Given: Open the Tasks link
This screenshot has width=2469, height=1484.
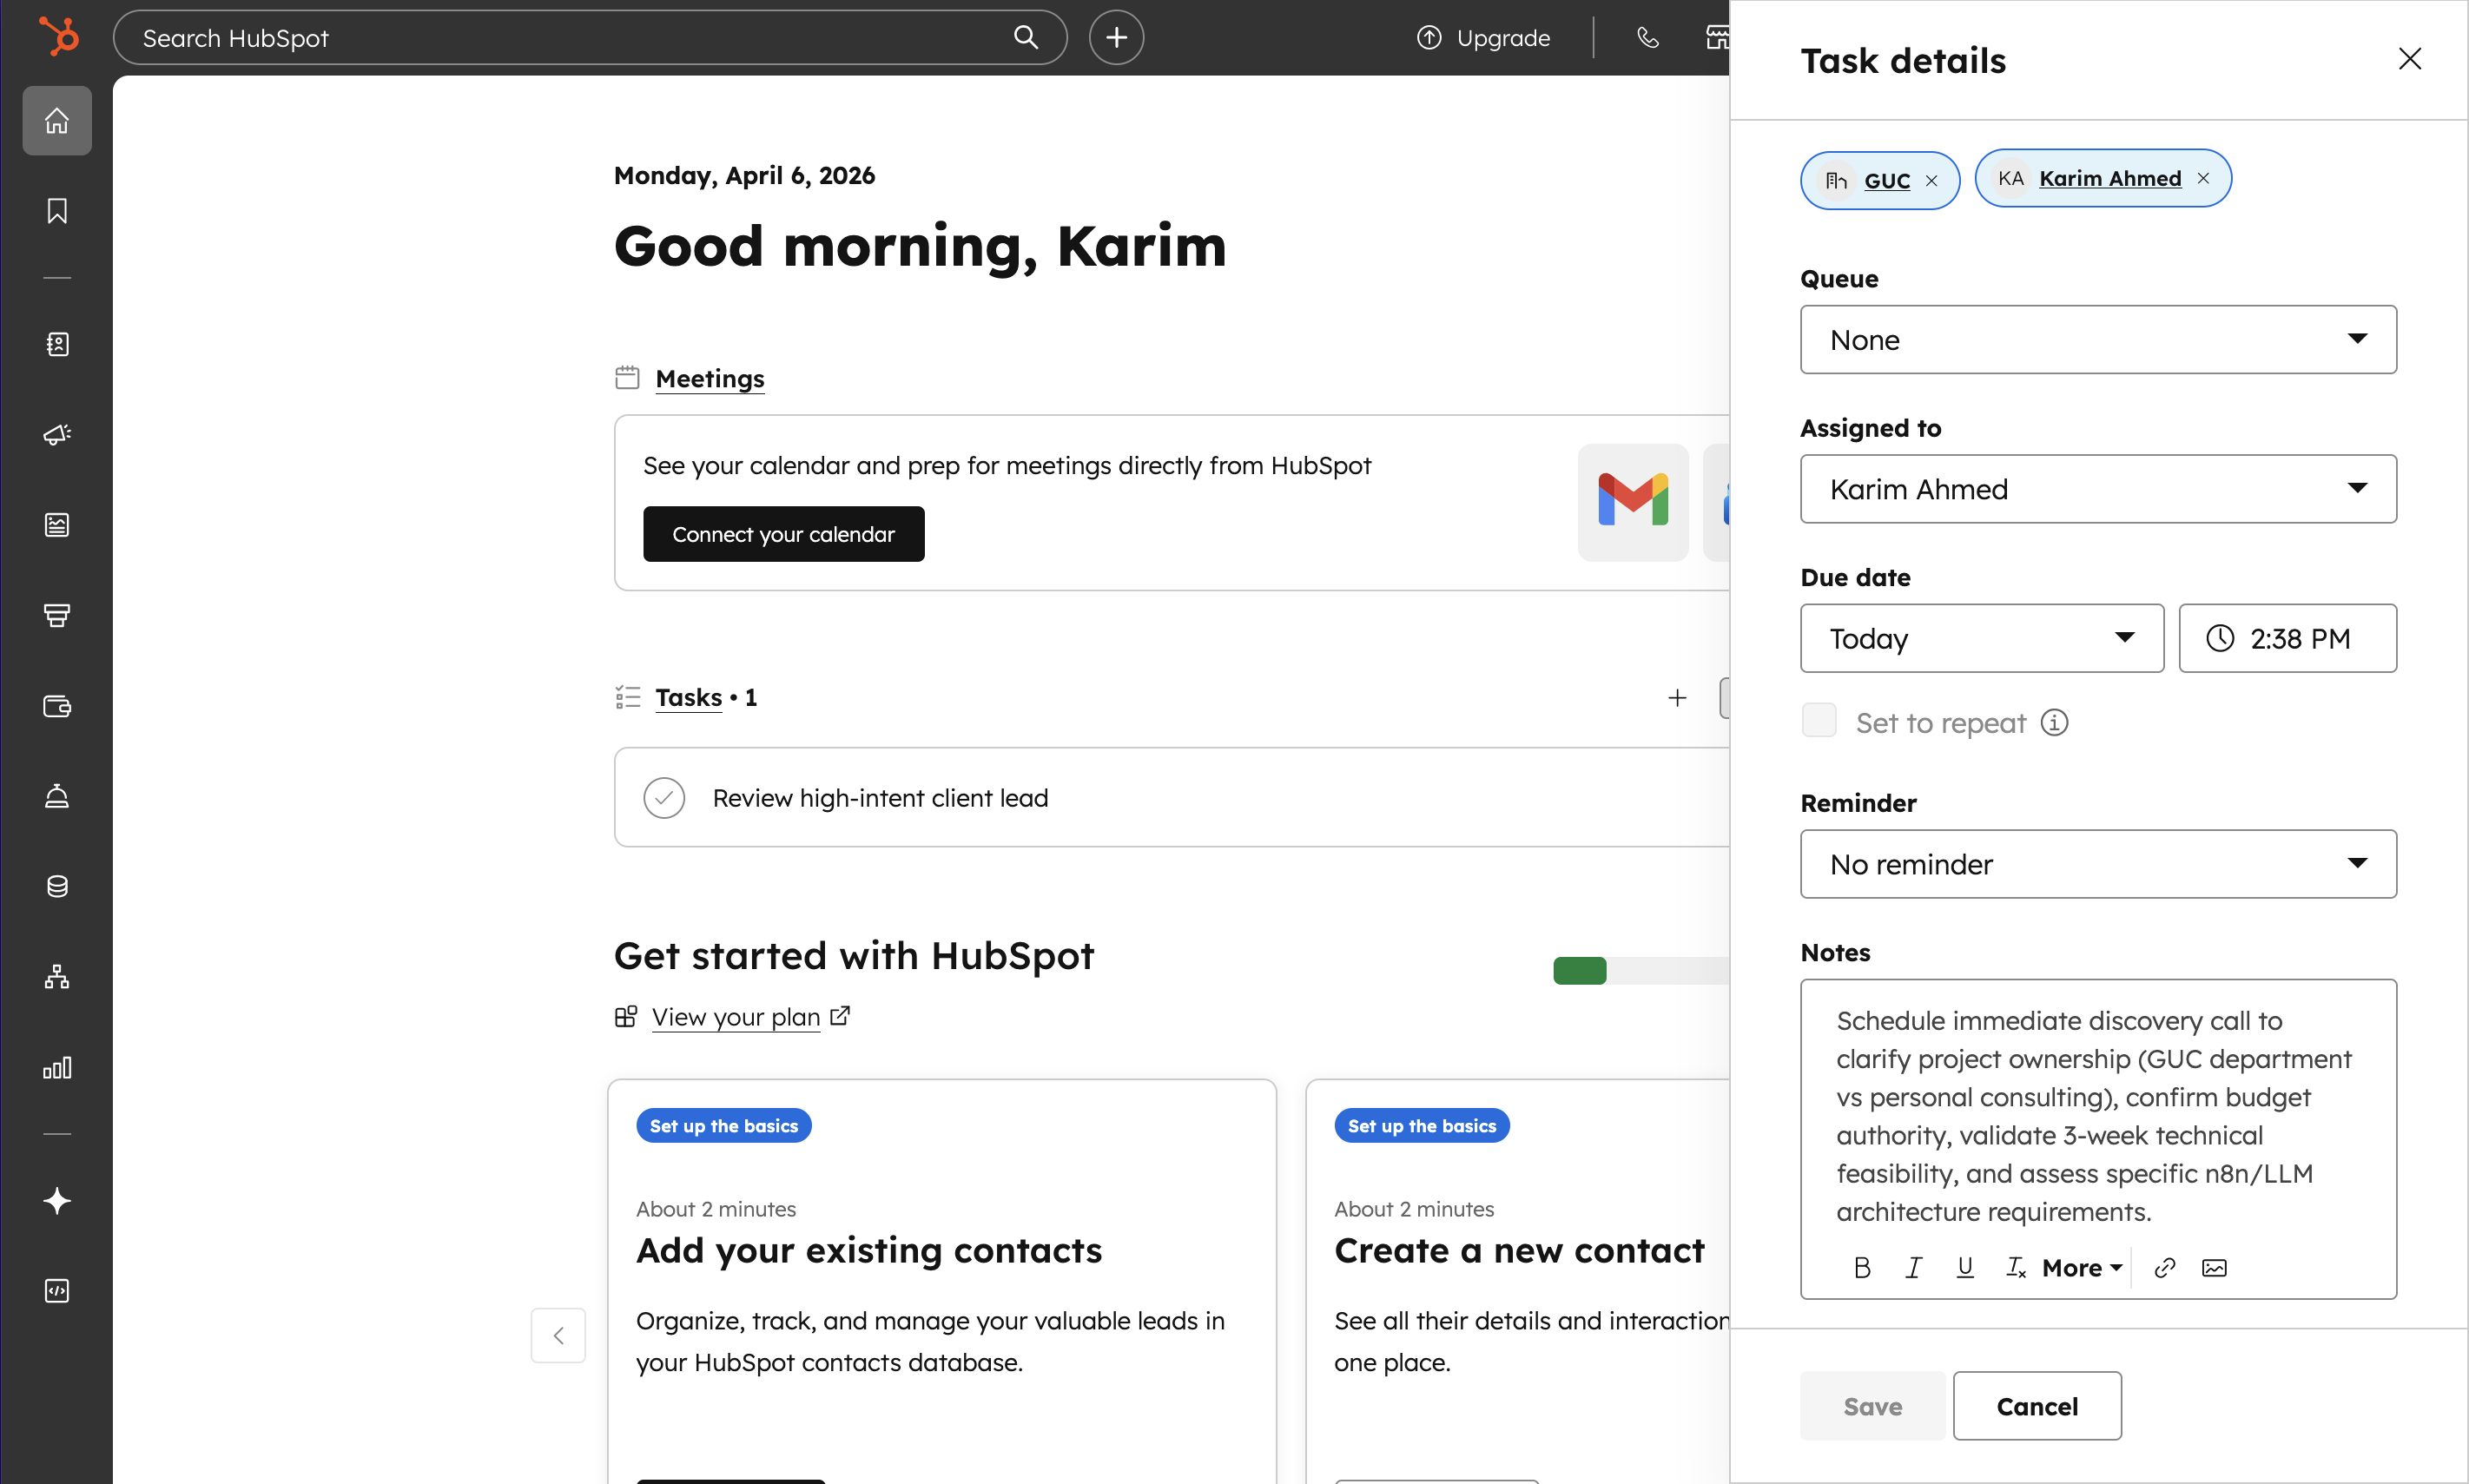Looking at the screenshot, I should click(689, 697).
